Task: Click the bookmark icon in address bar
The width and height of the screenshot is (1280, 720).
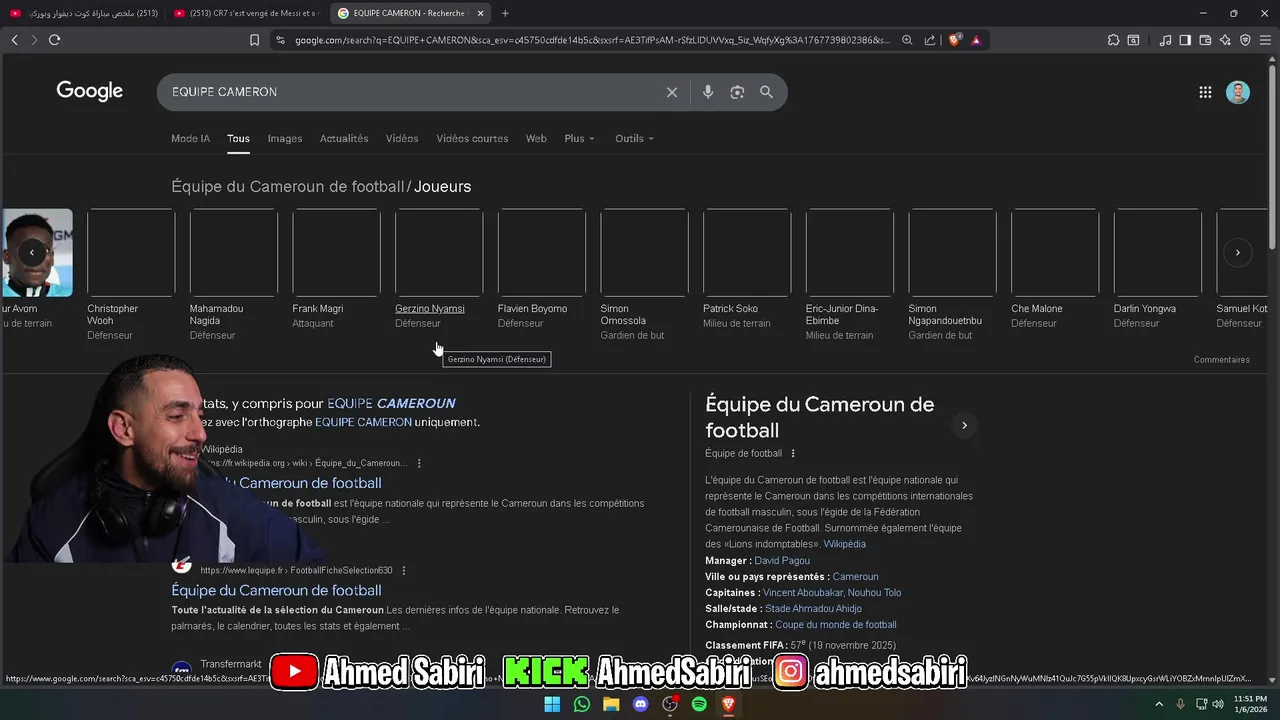Action: (x=254, y=40)
